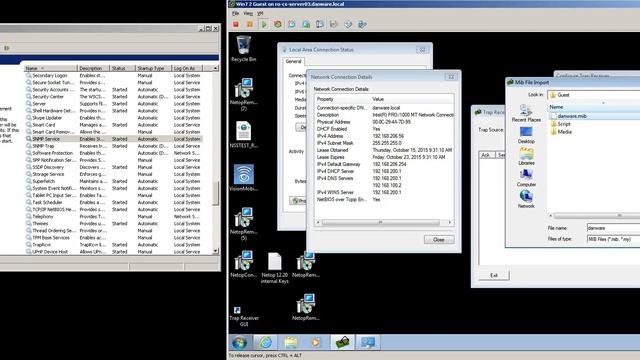Select the NetopCon desktop icon

pyautogui.click(x=244, y=264)
